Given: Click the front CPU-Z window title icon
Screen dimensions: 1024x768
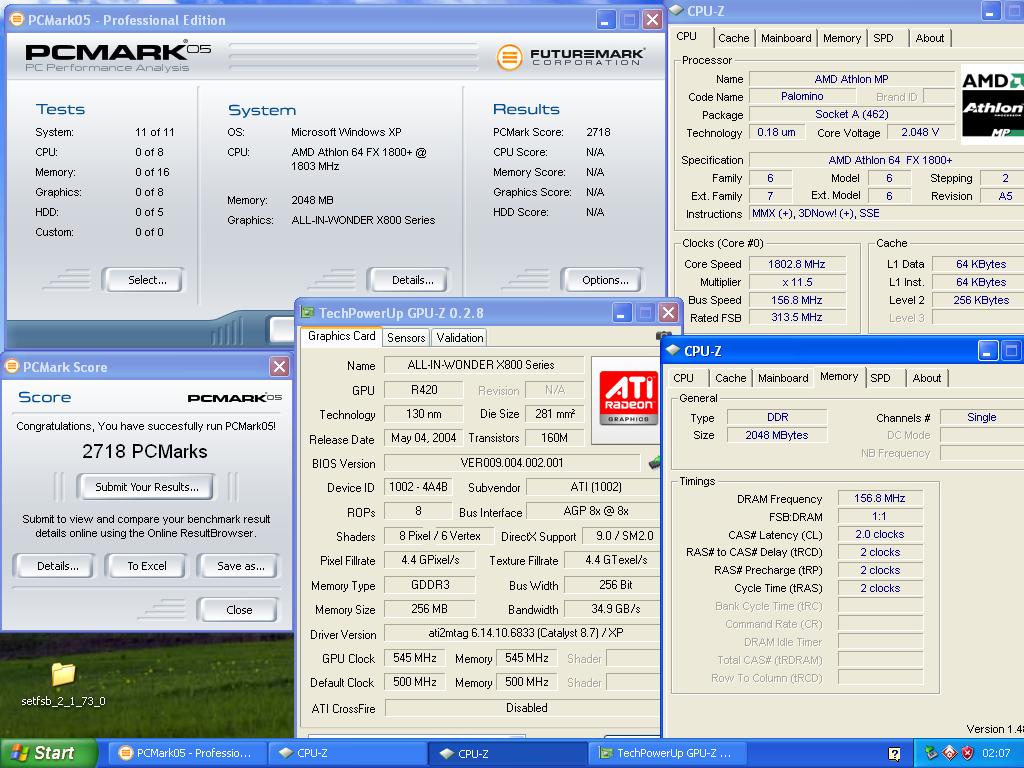Looking at the screenshot, I should pos(673,351).
